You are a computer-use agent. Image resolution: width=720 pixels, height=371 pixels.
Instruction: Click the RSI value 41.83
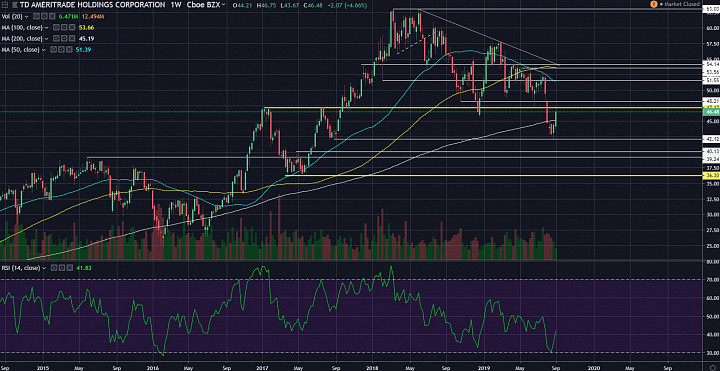pyautogui.click(x=84, y=268)
